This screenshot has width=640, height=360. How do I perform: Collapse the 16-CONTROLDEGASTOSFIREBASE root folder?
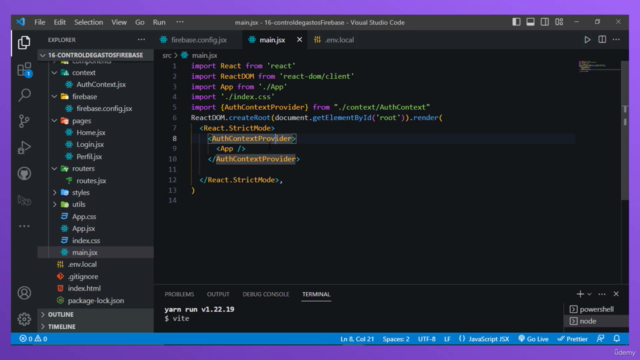[96, 55]
